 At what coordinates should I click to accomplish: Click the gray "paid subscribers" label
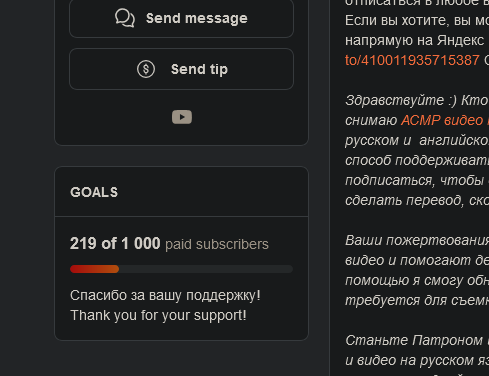pos(217,244)
